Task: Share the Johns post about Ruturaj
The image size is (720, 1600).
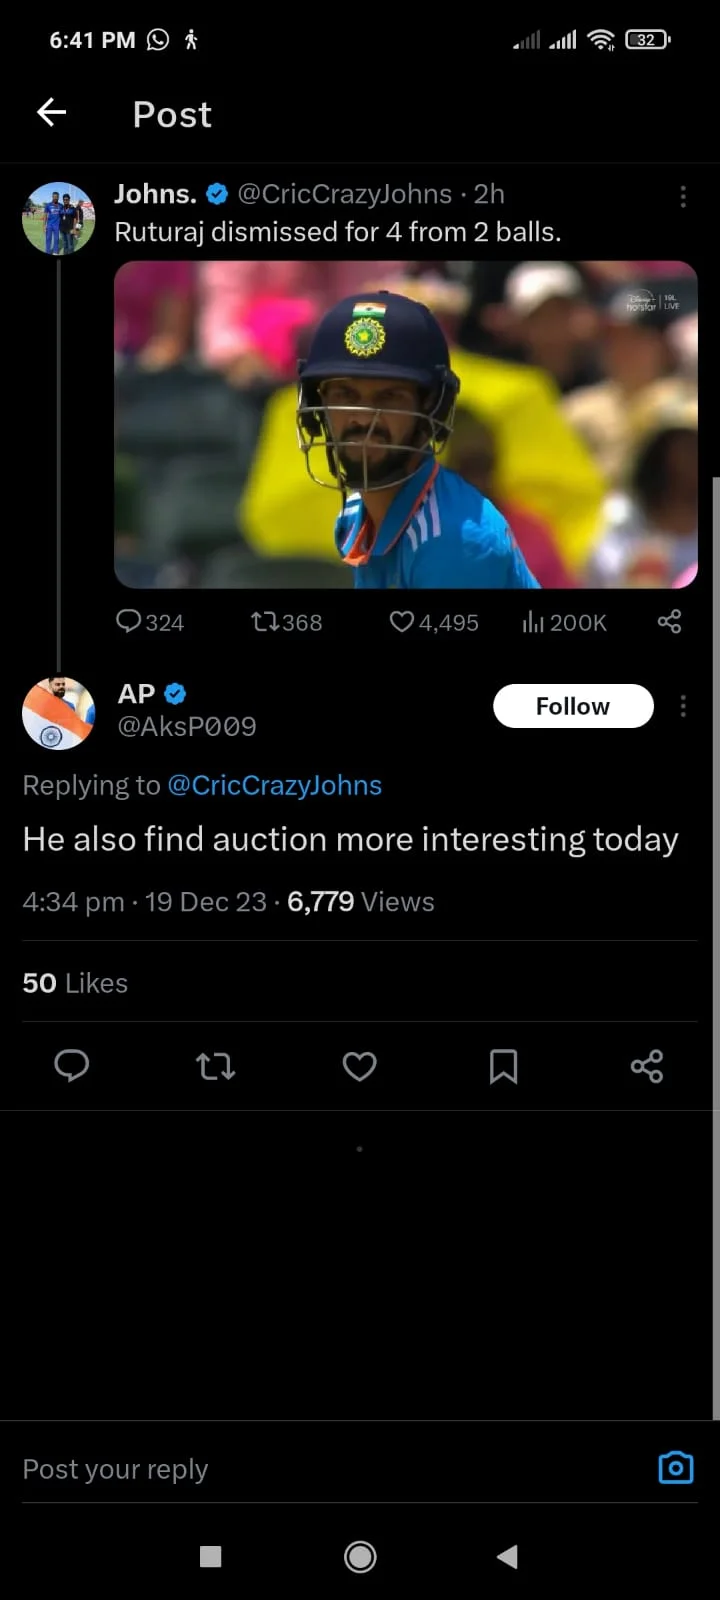Action: tap(669, 622)
